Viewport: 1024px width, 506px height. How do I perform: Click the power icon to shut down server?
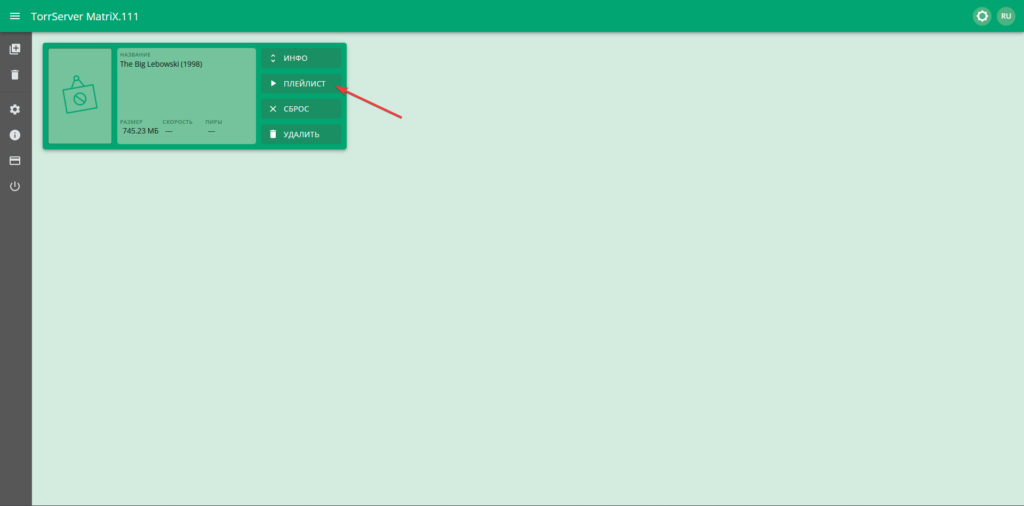click(x=15, y=186)
